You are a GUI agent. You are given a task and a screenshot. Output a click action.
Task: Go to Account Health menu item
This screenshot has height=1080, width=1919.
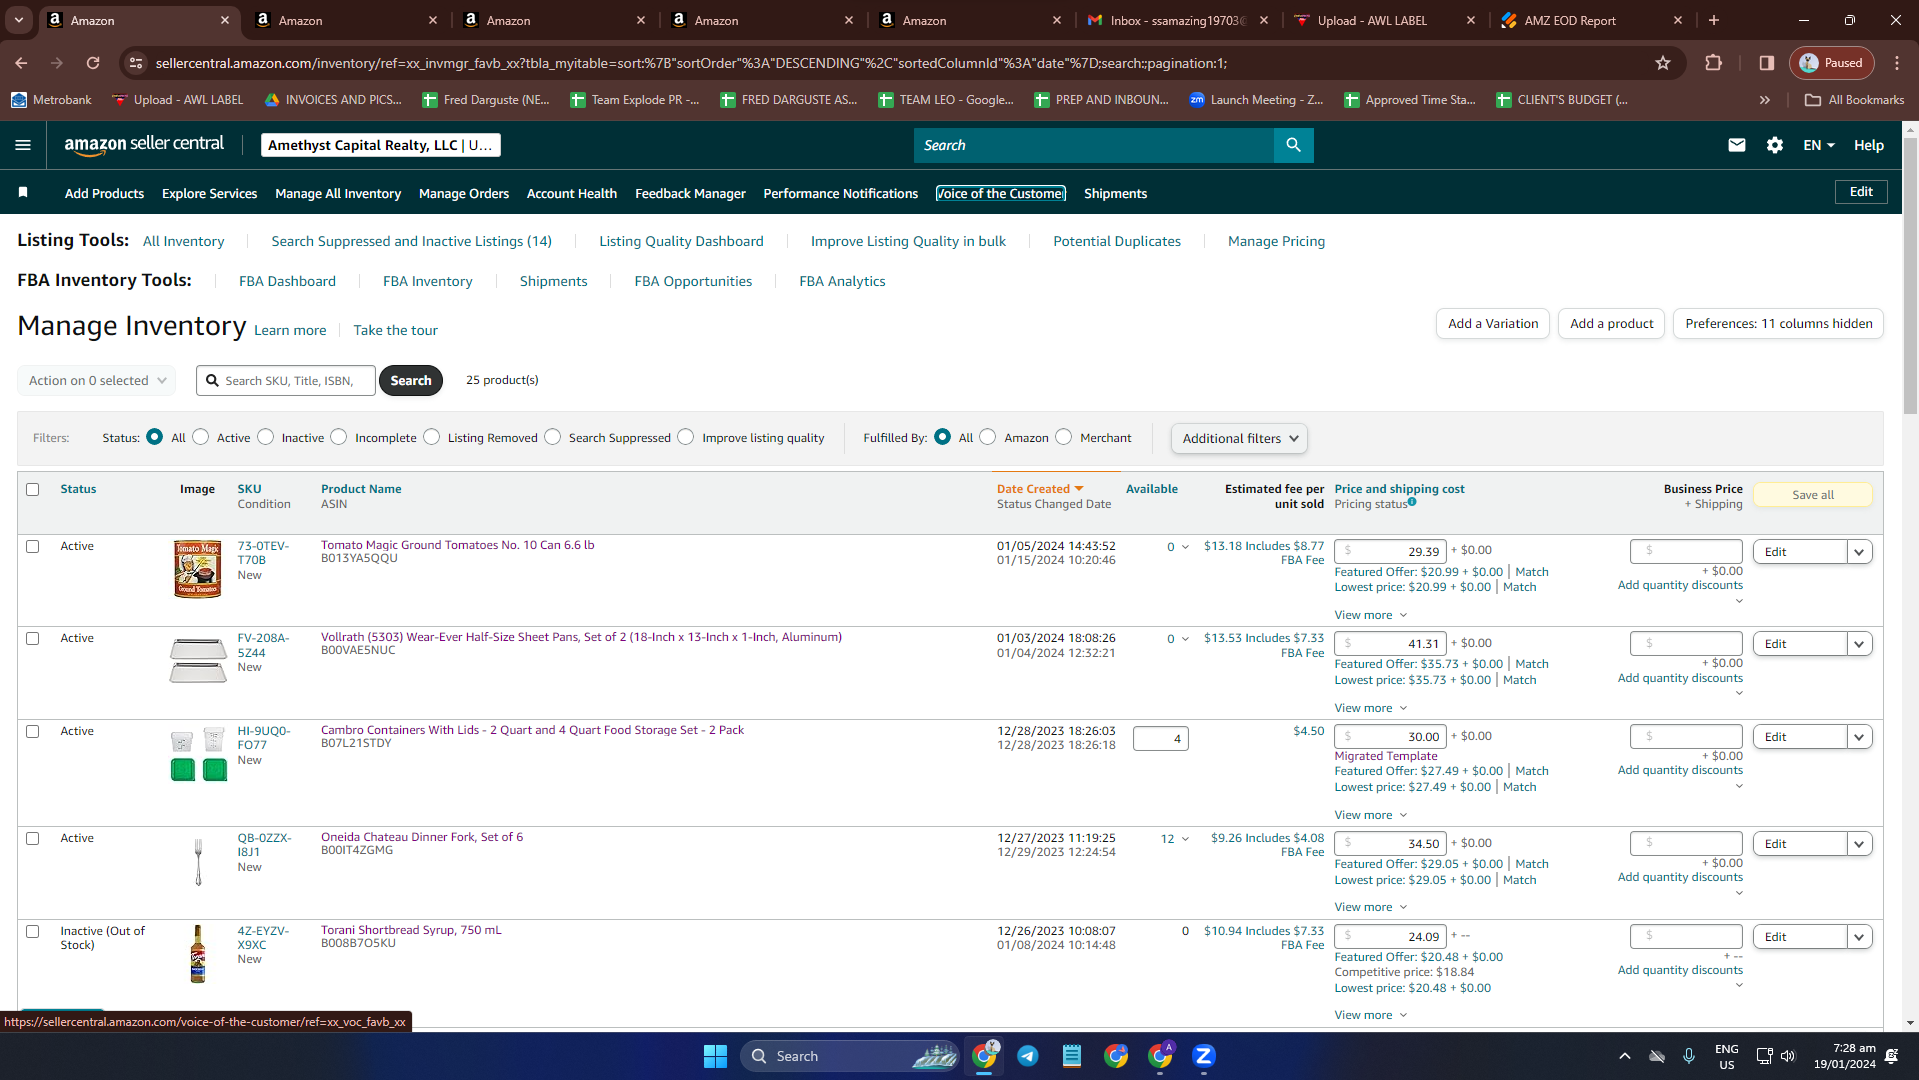point(572,193)
